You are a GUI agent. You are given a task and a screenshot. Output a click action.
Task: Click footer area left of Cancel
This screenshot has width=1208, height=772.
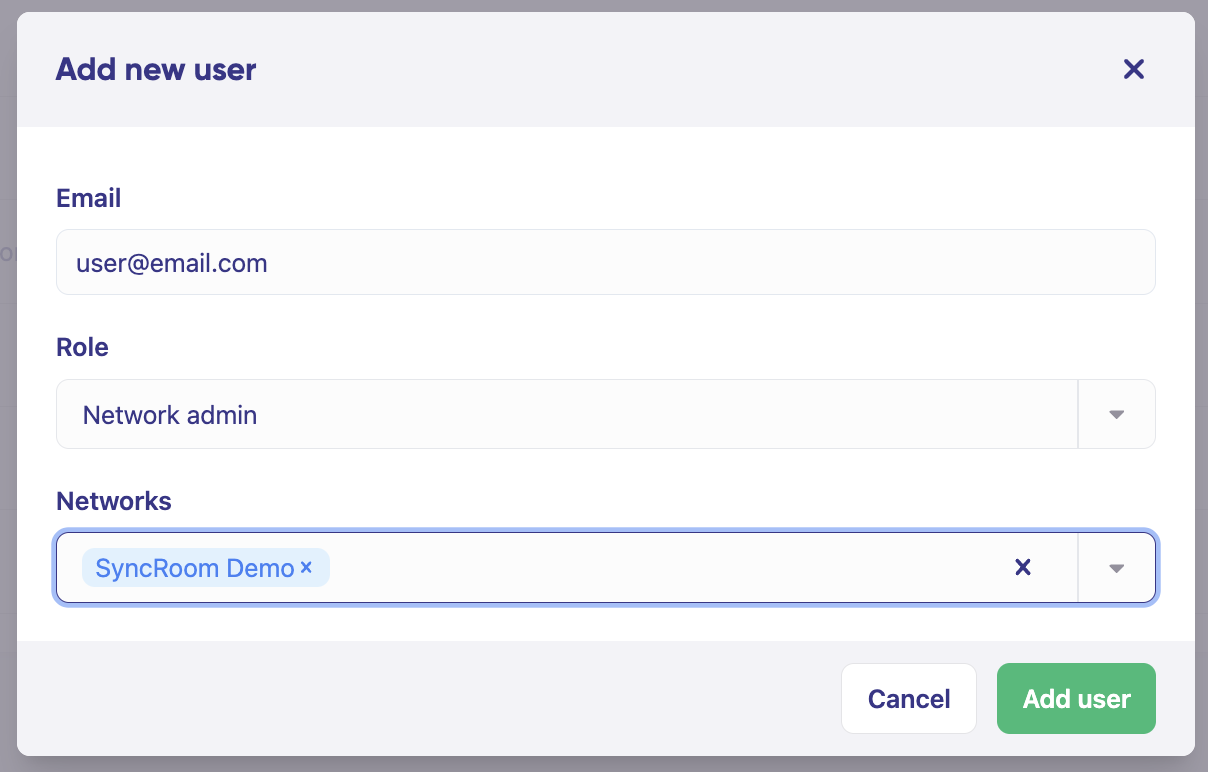coord(400,698)
